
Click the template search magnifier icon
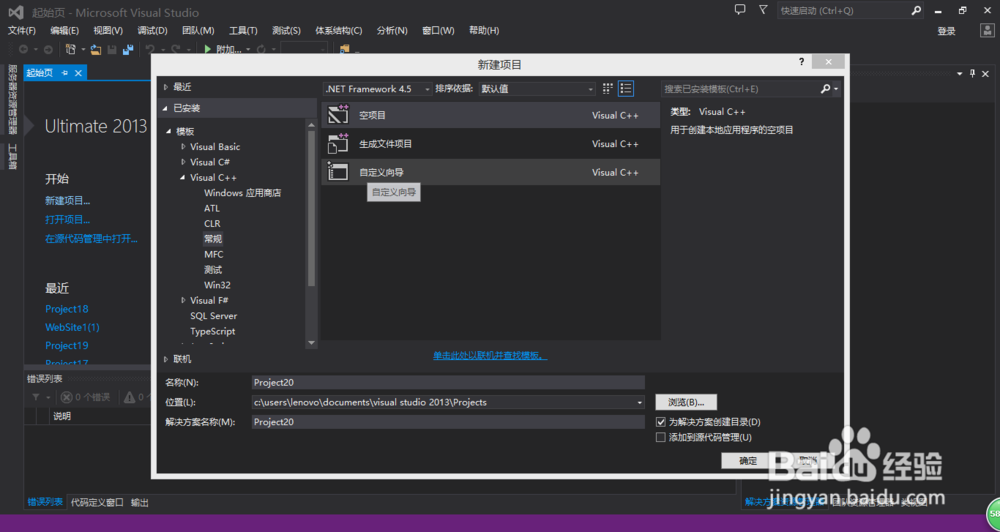(825, 89)
